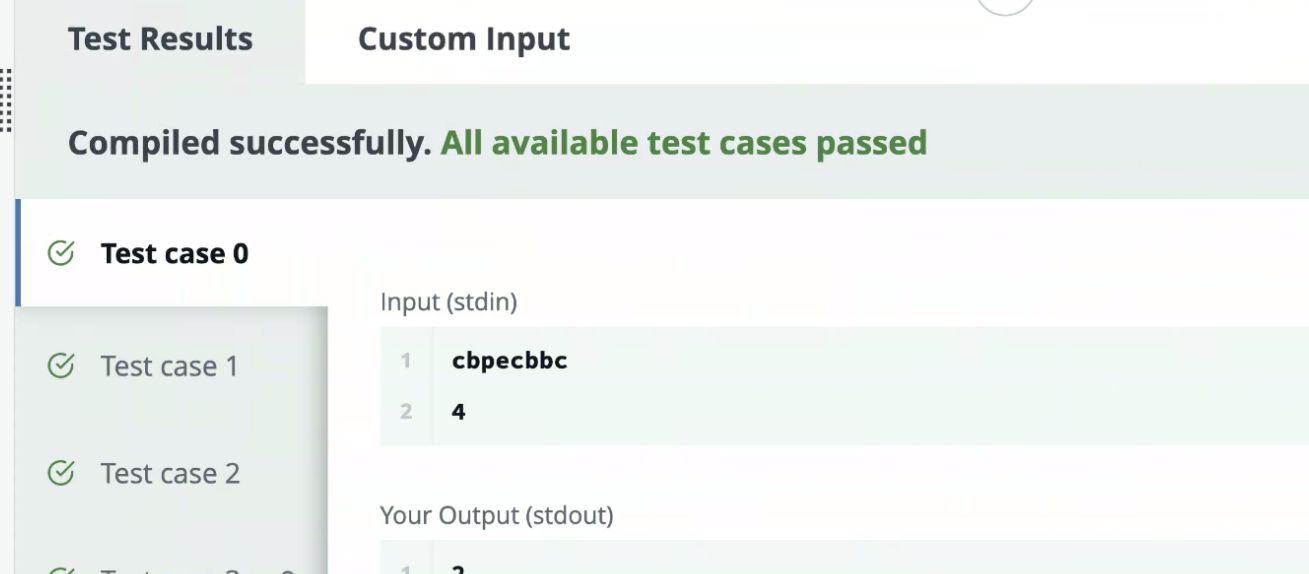The image size is (1309, 574).
Task: Click the green checkmark beside Test case 0
Action: 61,254
